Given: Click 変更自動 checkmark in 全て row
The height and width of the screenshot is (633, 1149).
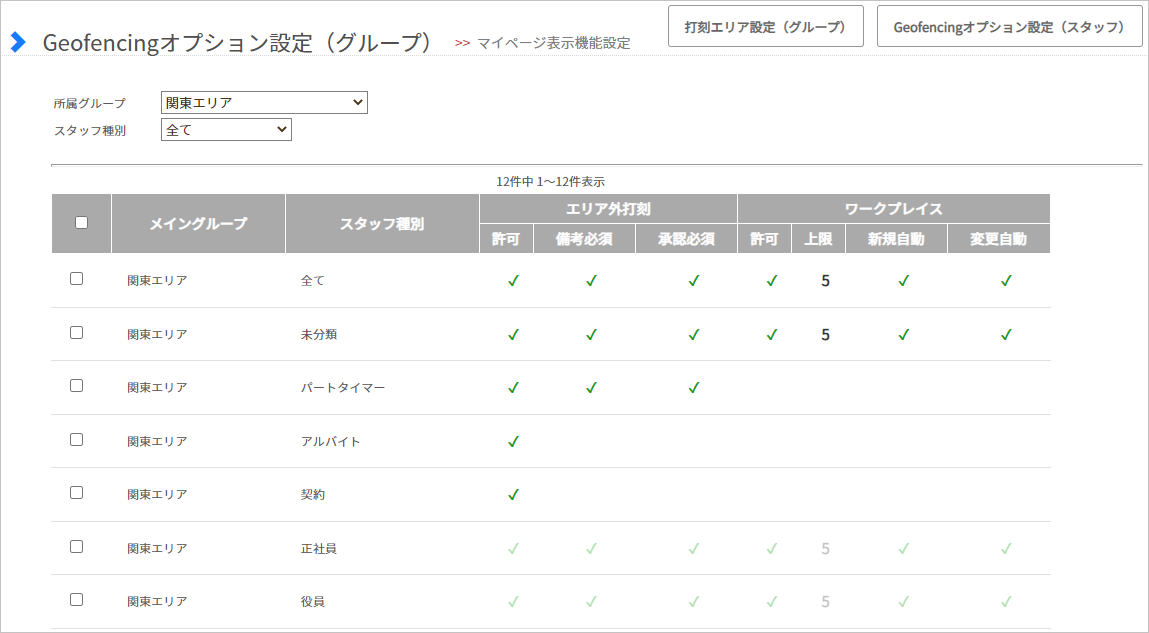Looking at the screenshot, I should 1006,280.
